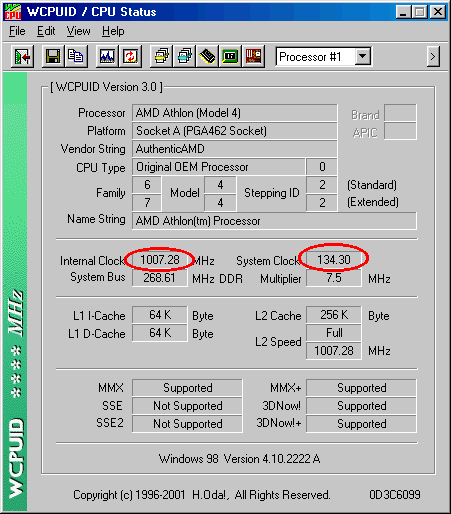
Task: Open the cyan-banded feature flags window icon
Action: pyautogui.click(x=184, y=56)
